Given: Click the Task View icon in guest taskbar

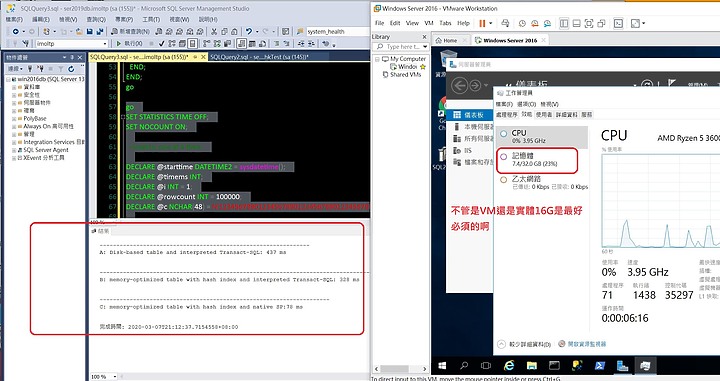Looking at the screenshot, I should [486, 366].
